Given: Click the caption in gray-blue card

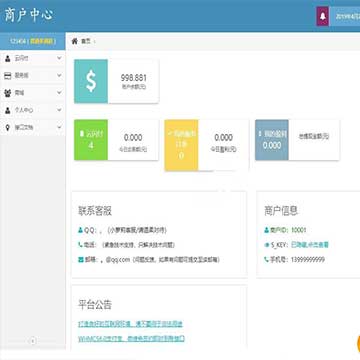Looking at the screenshot, I should (x=314, y=136).
